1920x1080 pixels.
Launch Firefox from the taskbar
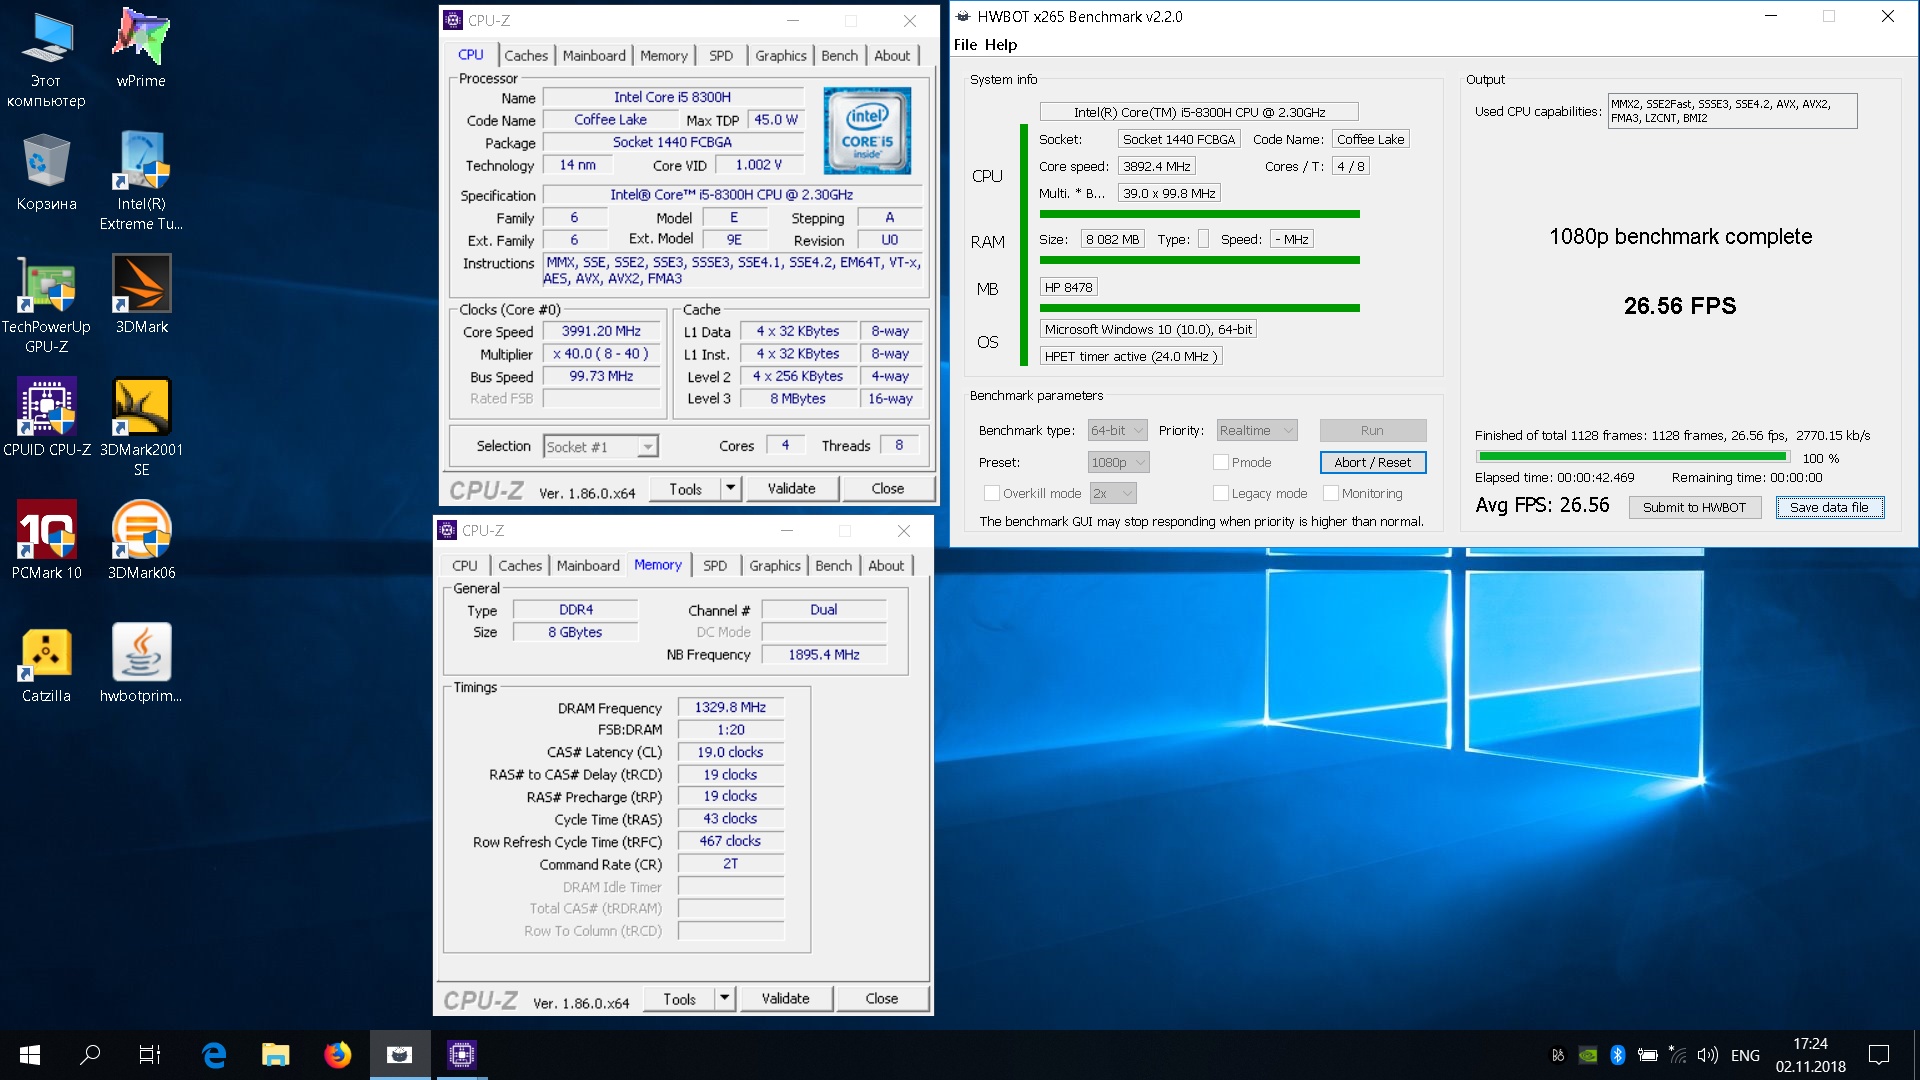pyautogui.click(x=337, y=1055)
